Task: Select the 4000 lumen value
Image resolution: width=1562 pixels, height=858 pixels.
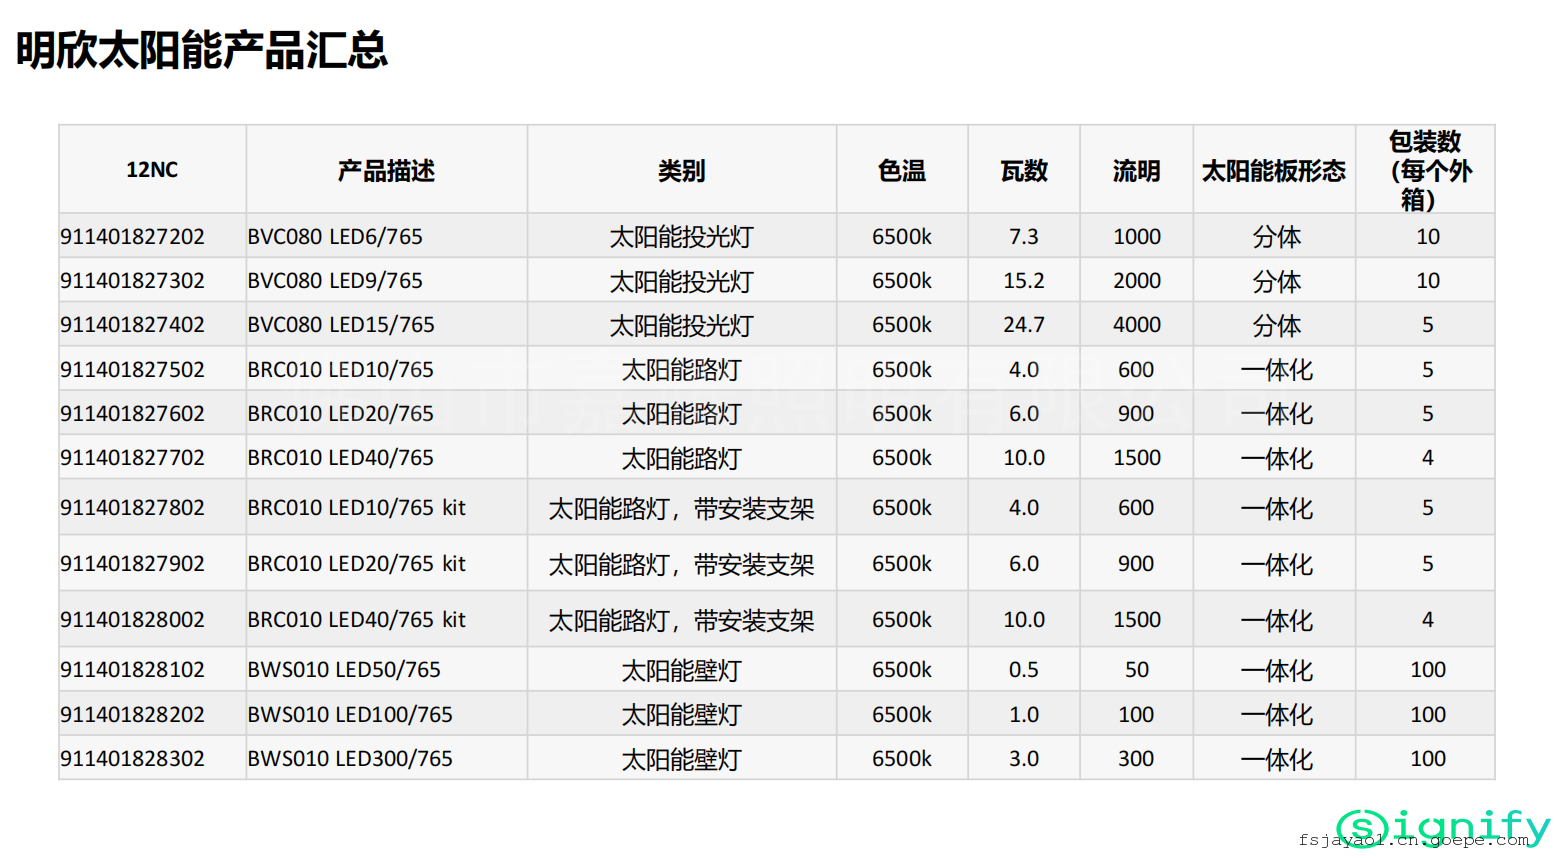Action: (1137, 325)
